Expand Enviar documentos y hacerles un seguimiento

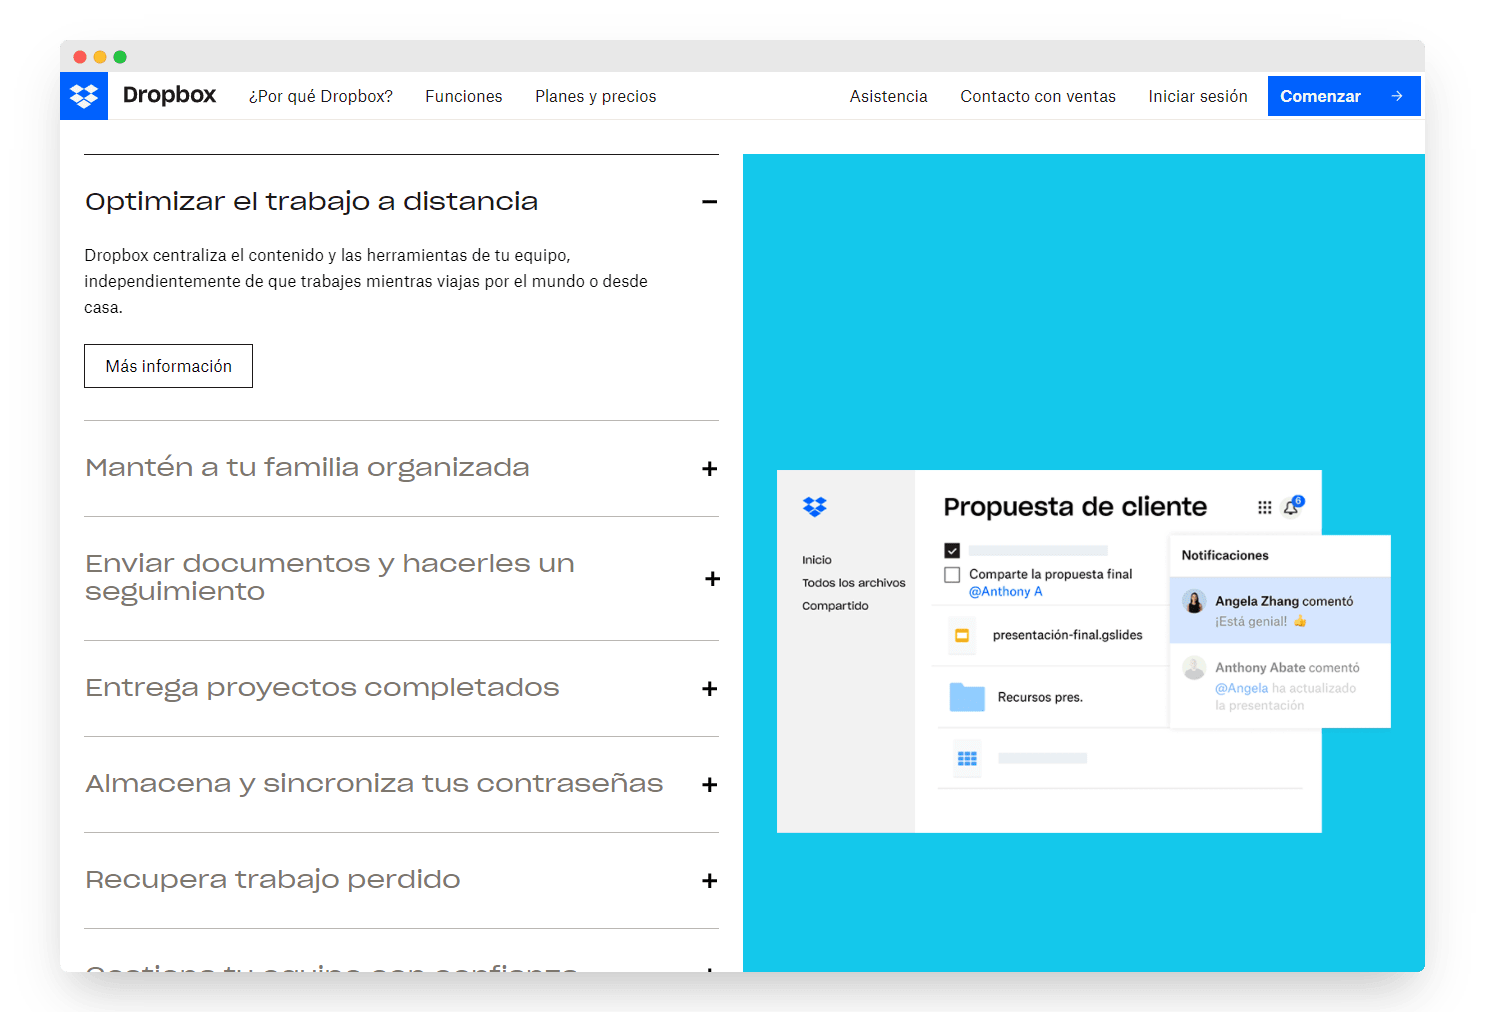(x=712, y=579)
